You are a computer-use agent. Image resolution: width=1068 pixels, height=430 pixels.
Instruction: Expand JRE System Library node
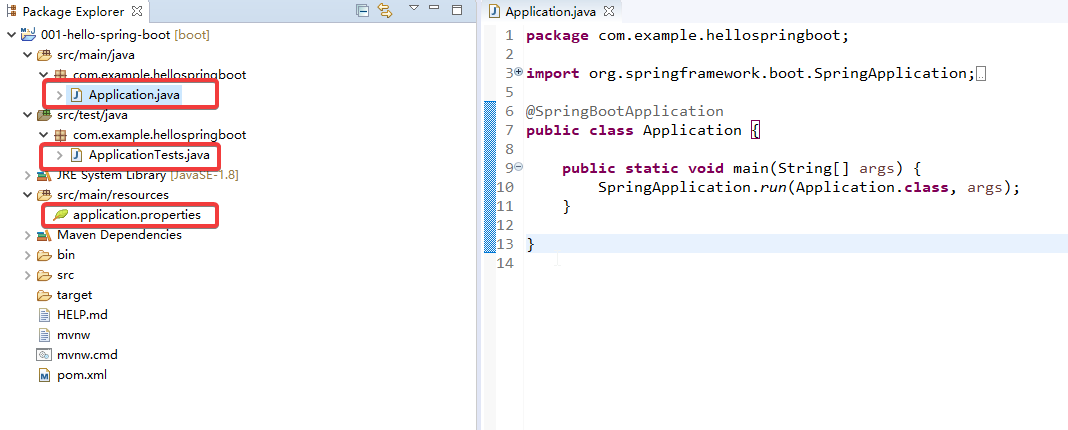27,175
